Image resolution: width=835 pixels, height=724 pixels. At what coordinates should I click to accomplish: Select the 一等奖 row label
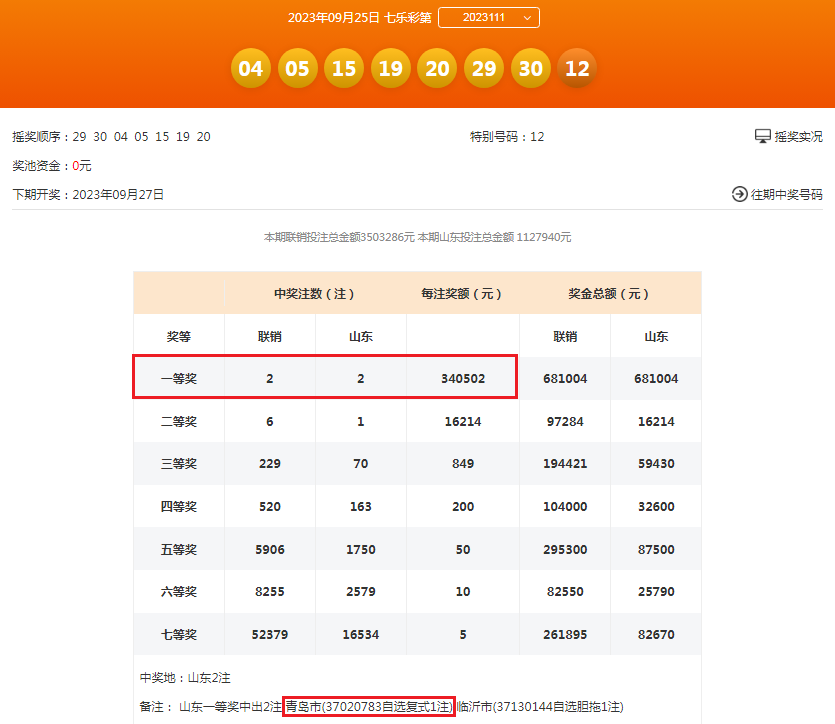(179, 379)
